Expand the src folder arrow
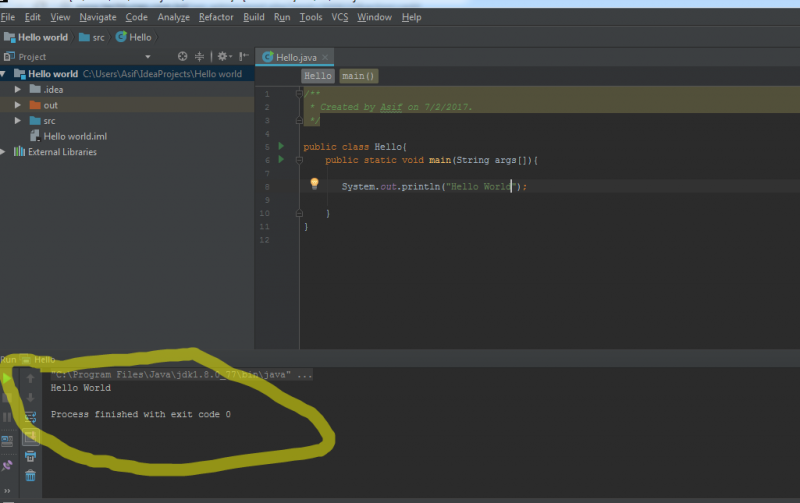Screen dimensions: 800x503 point(18,121)
